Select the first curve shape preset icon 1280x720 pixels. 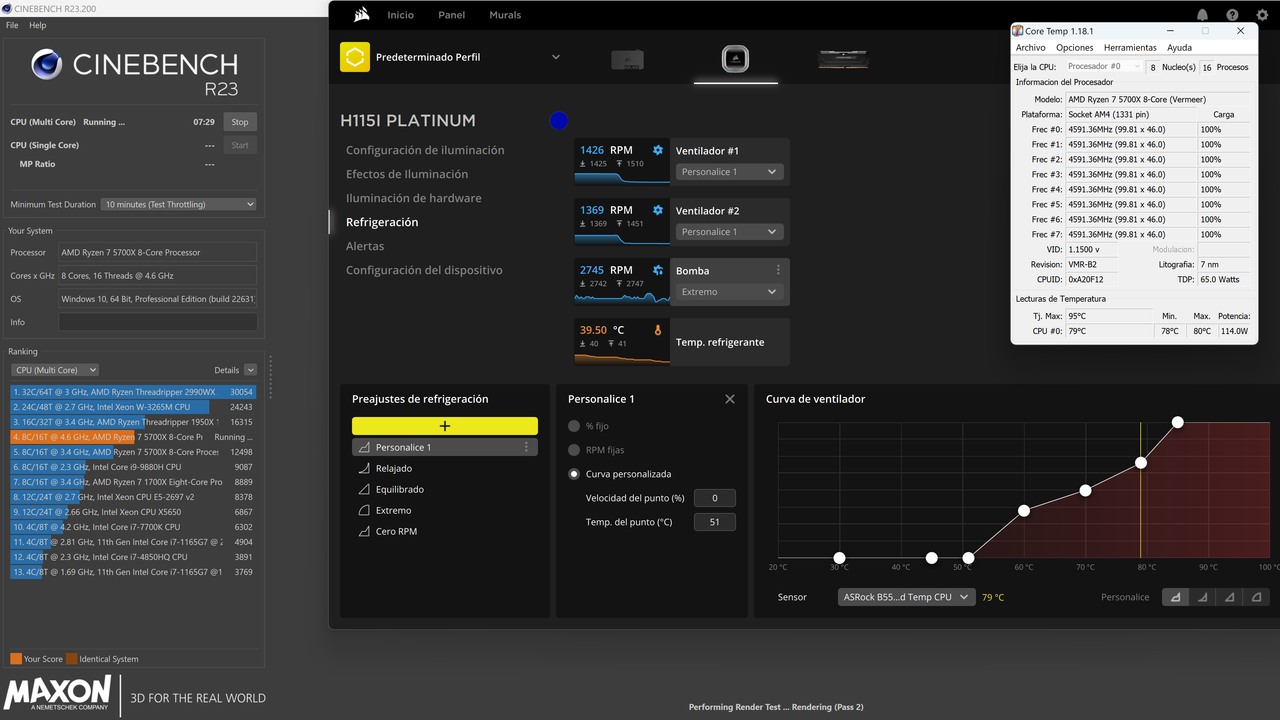click(1175, 597)
